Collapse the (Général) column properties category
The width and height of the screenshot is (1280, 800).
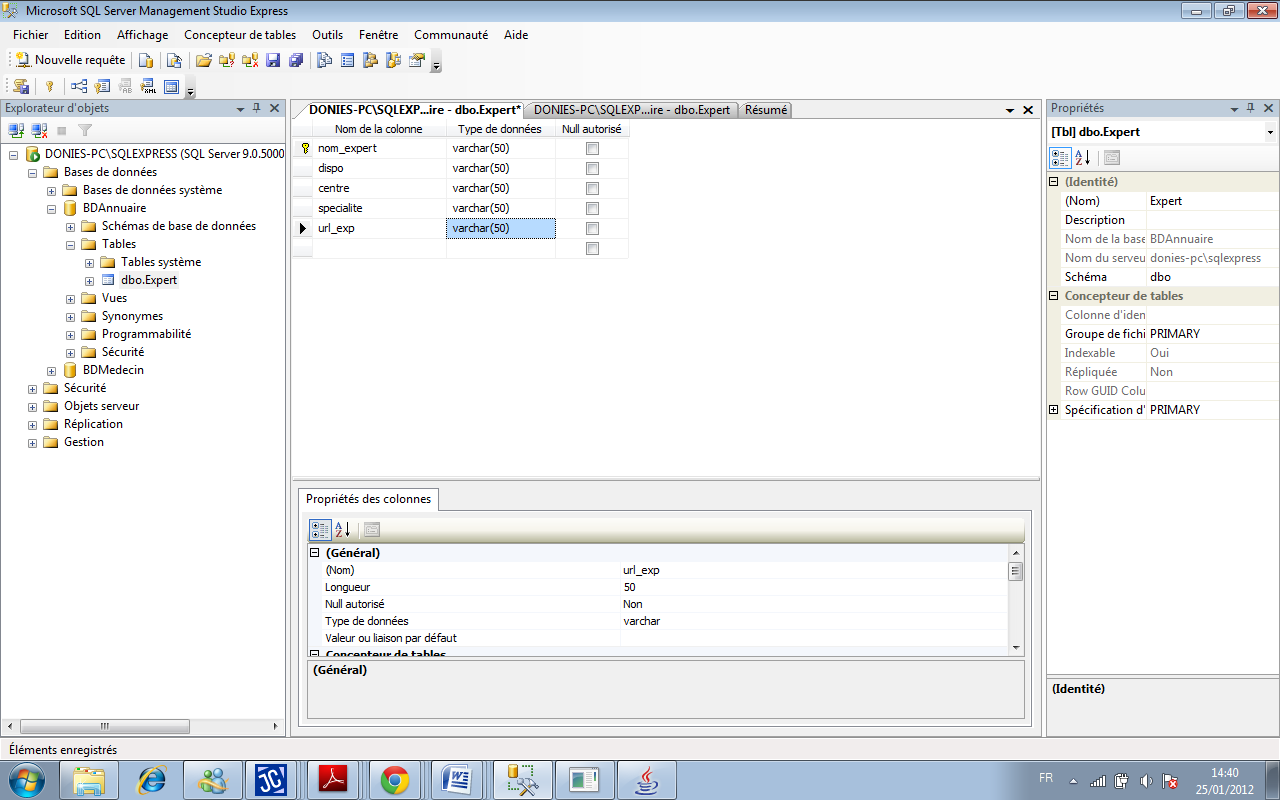point(314,553)
